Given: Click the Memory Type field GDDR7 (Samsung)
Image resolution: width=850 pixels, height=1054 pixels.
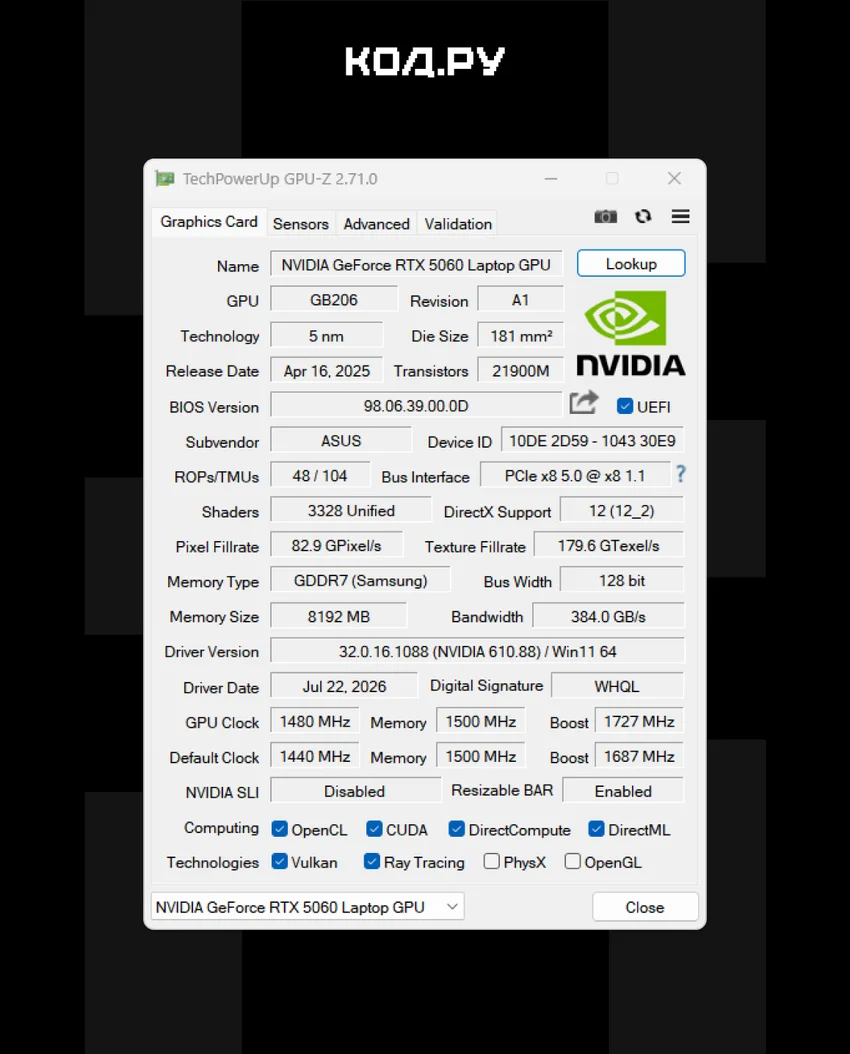Looking at the screenshot, I should tap(360, 581).
